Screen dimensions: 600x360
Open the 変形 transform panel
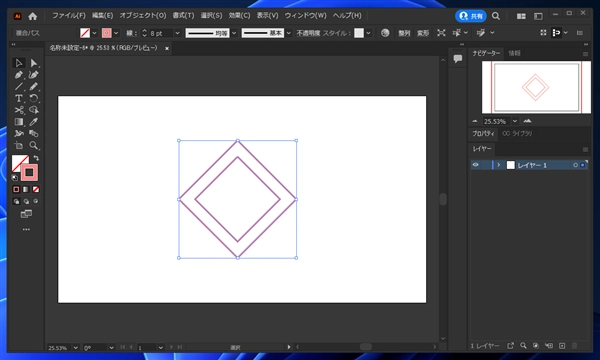point(423,33)
